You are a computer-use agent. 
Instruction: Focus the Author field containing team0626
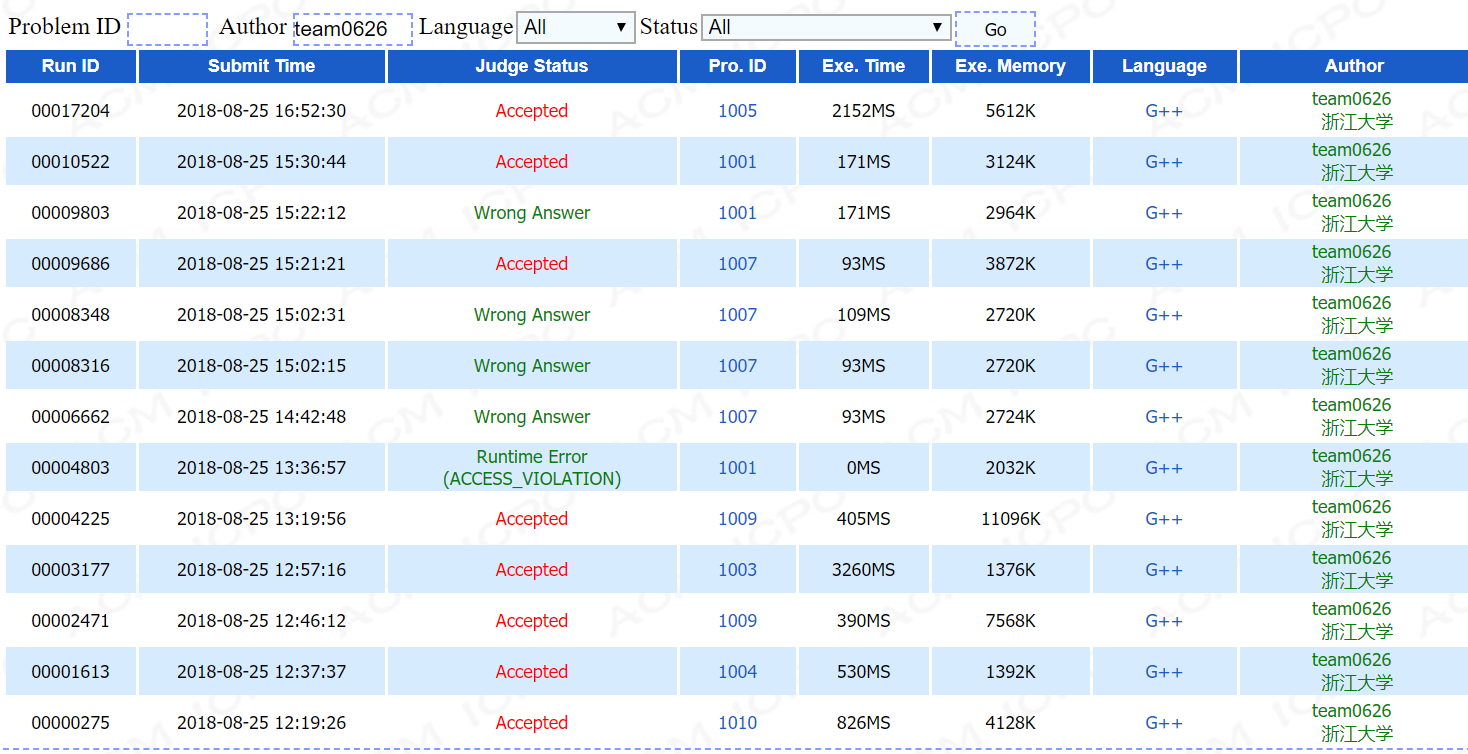click(x=352, y=29)
